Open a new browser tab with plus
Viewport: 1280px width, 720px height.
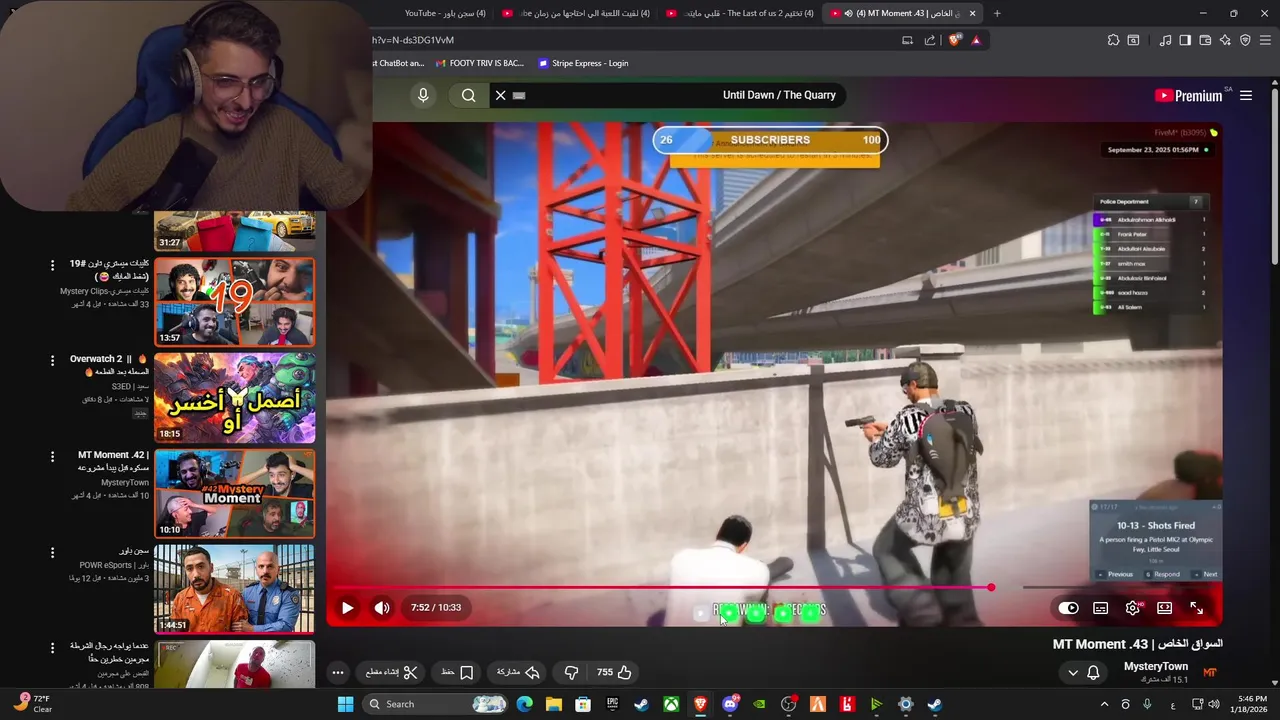point(996,13)
